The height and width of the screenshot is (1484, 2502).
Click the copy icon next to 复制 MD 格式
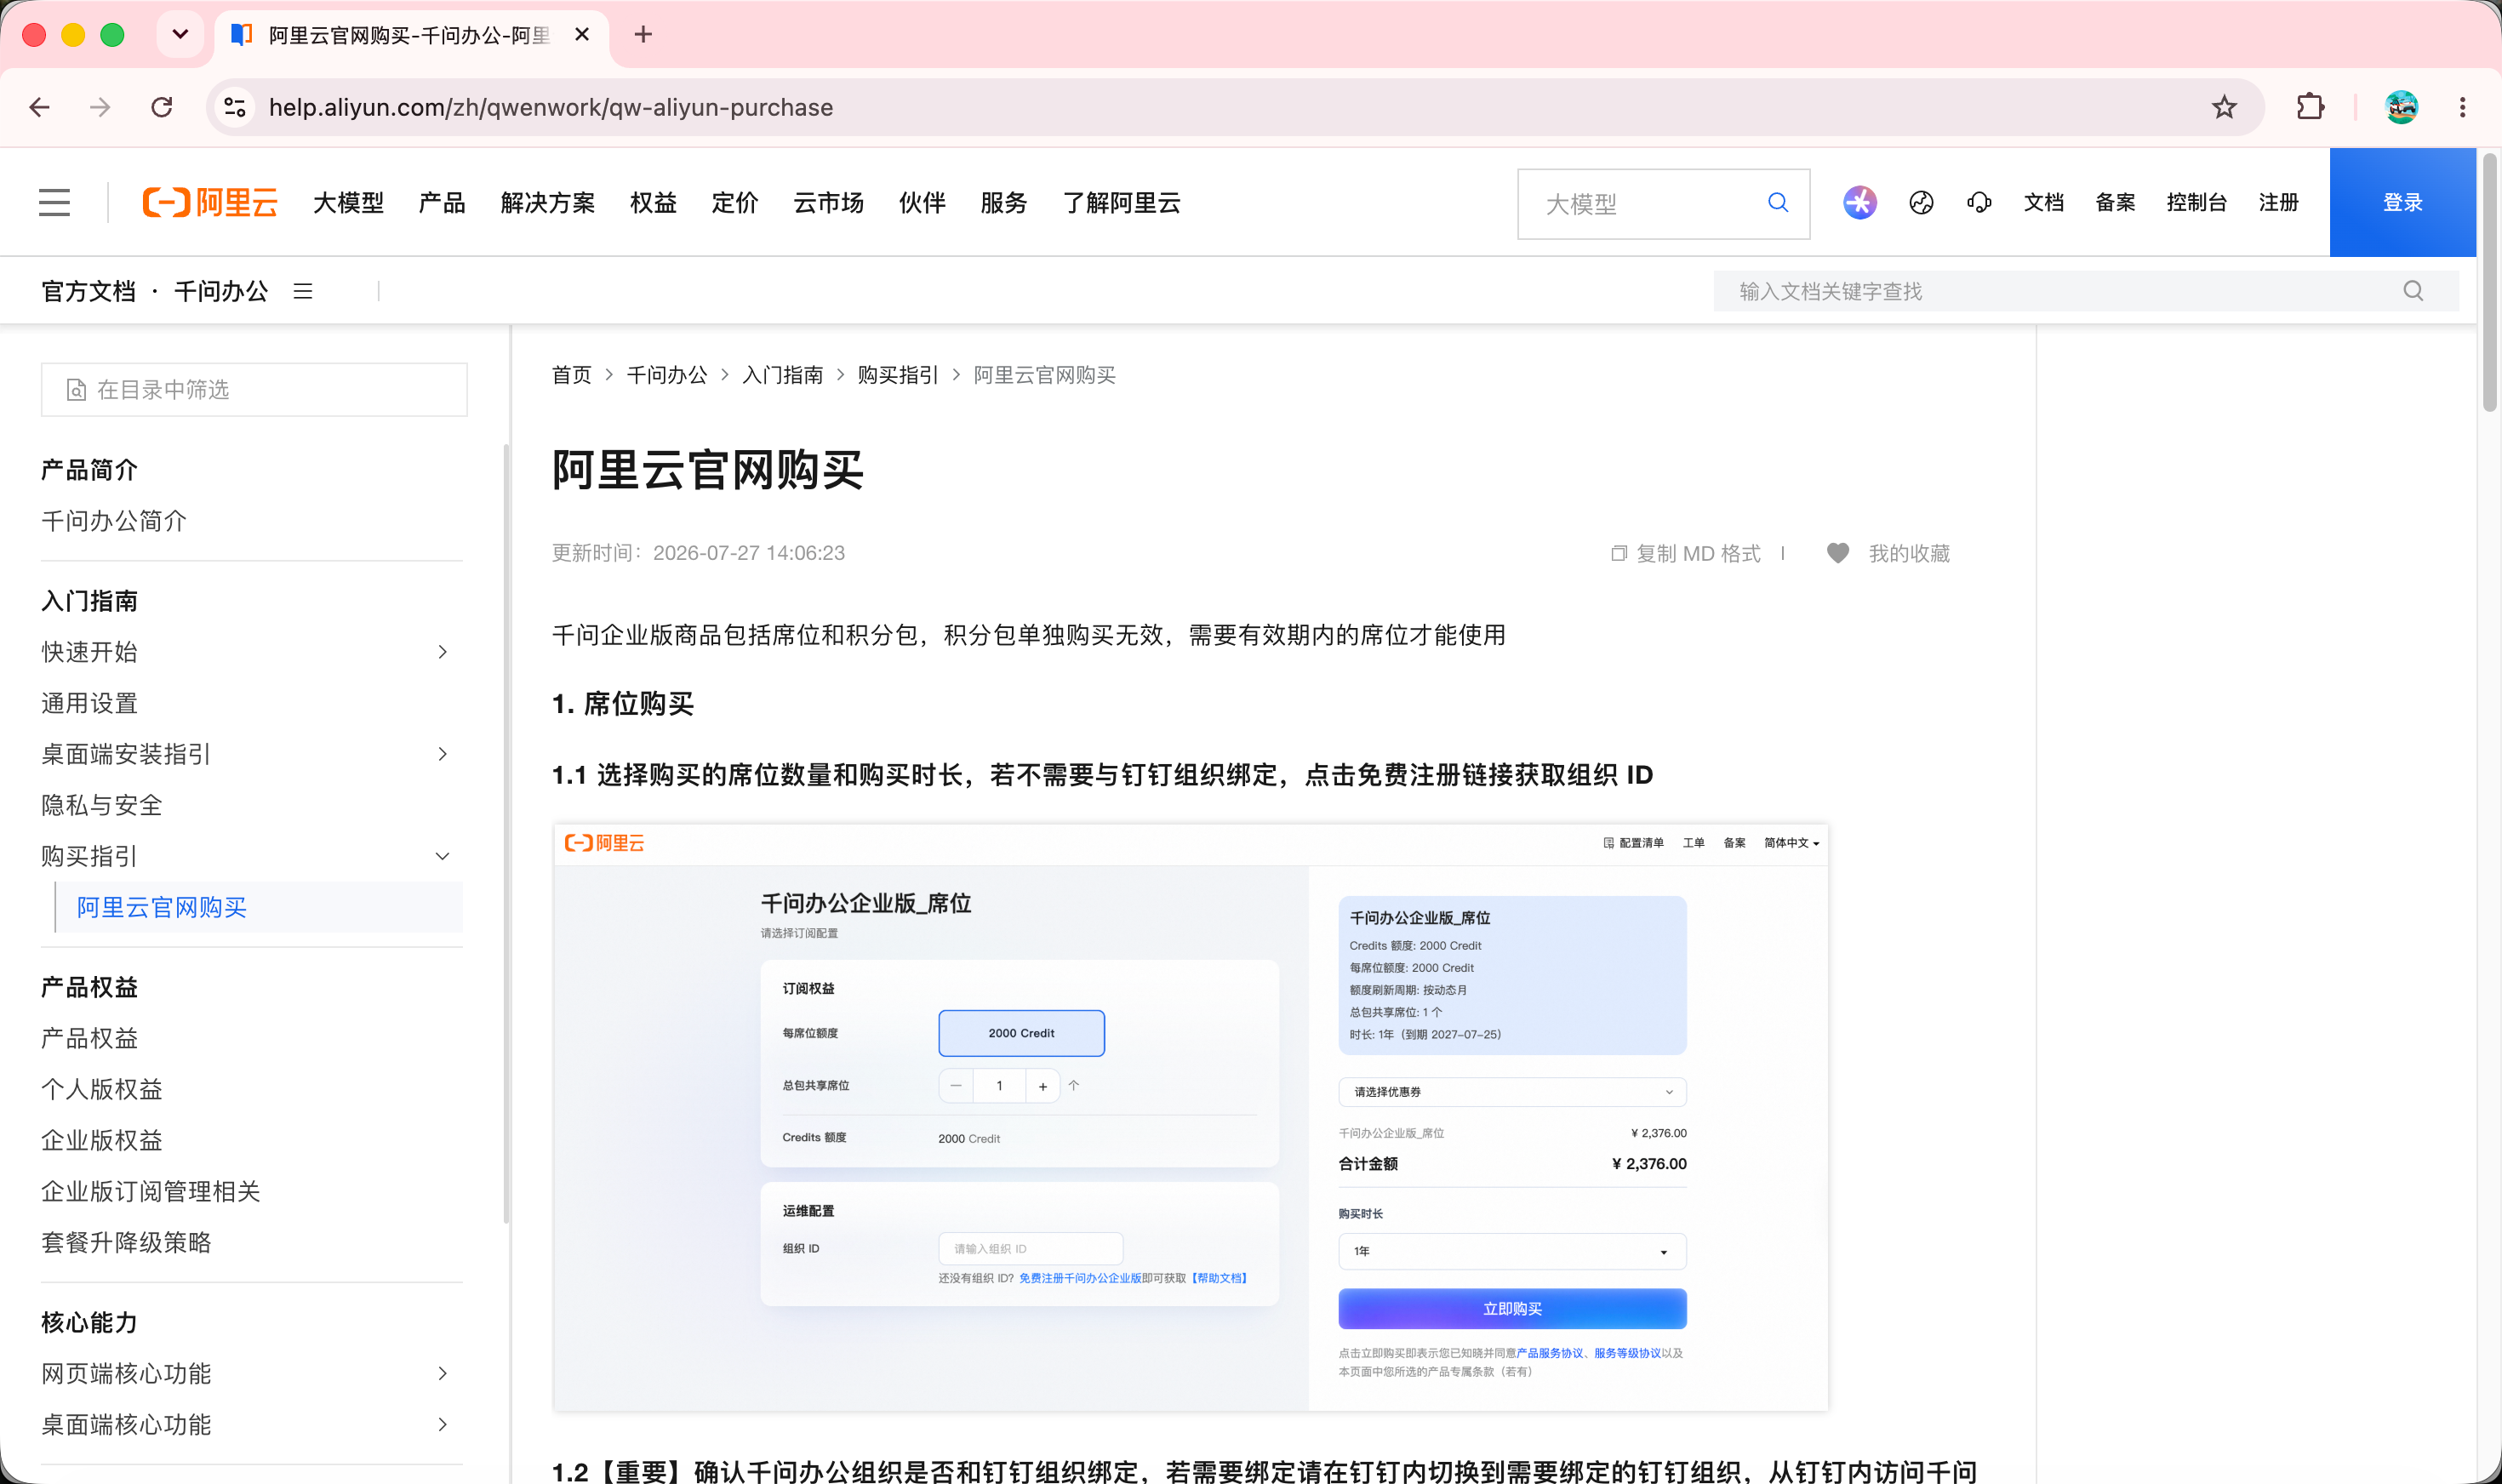click(x=1618, y=553)
